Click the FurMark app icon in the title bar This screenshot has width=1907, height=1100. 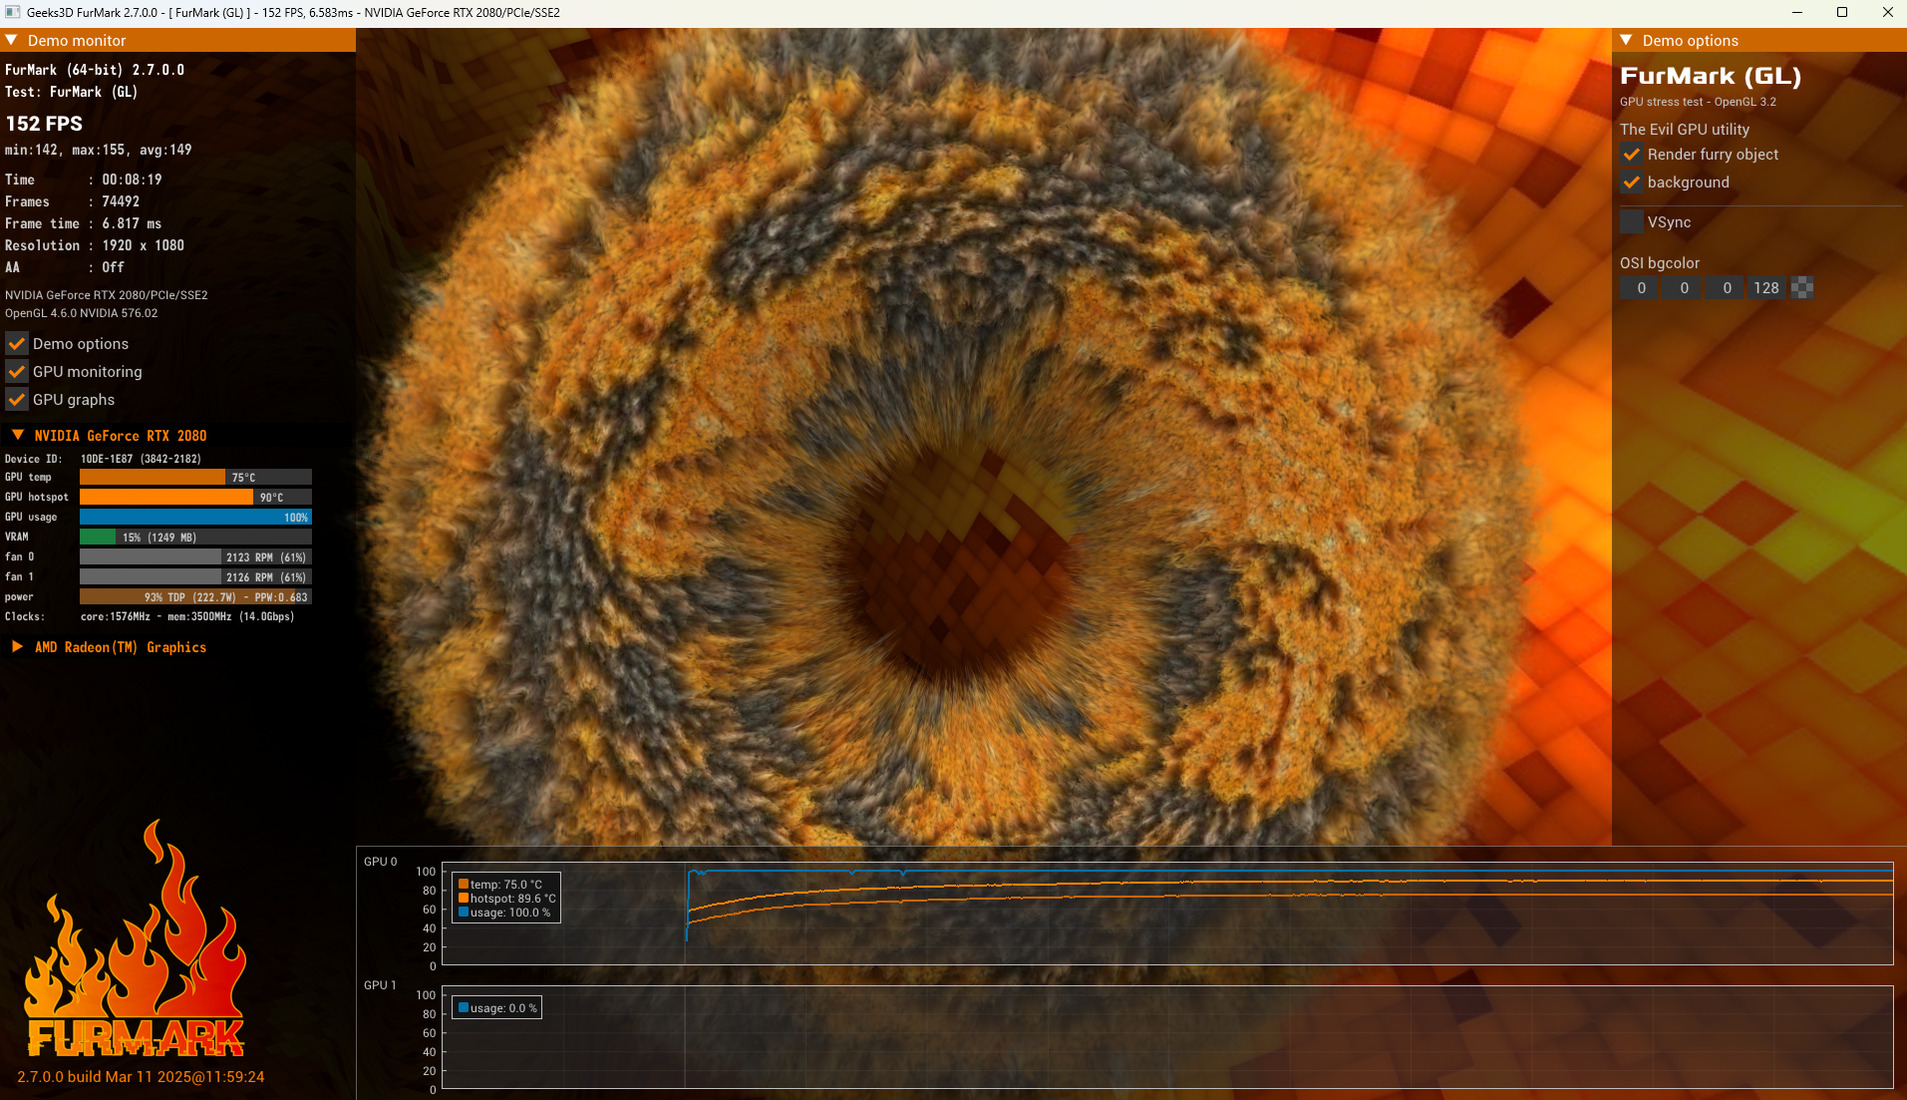12,12
